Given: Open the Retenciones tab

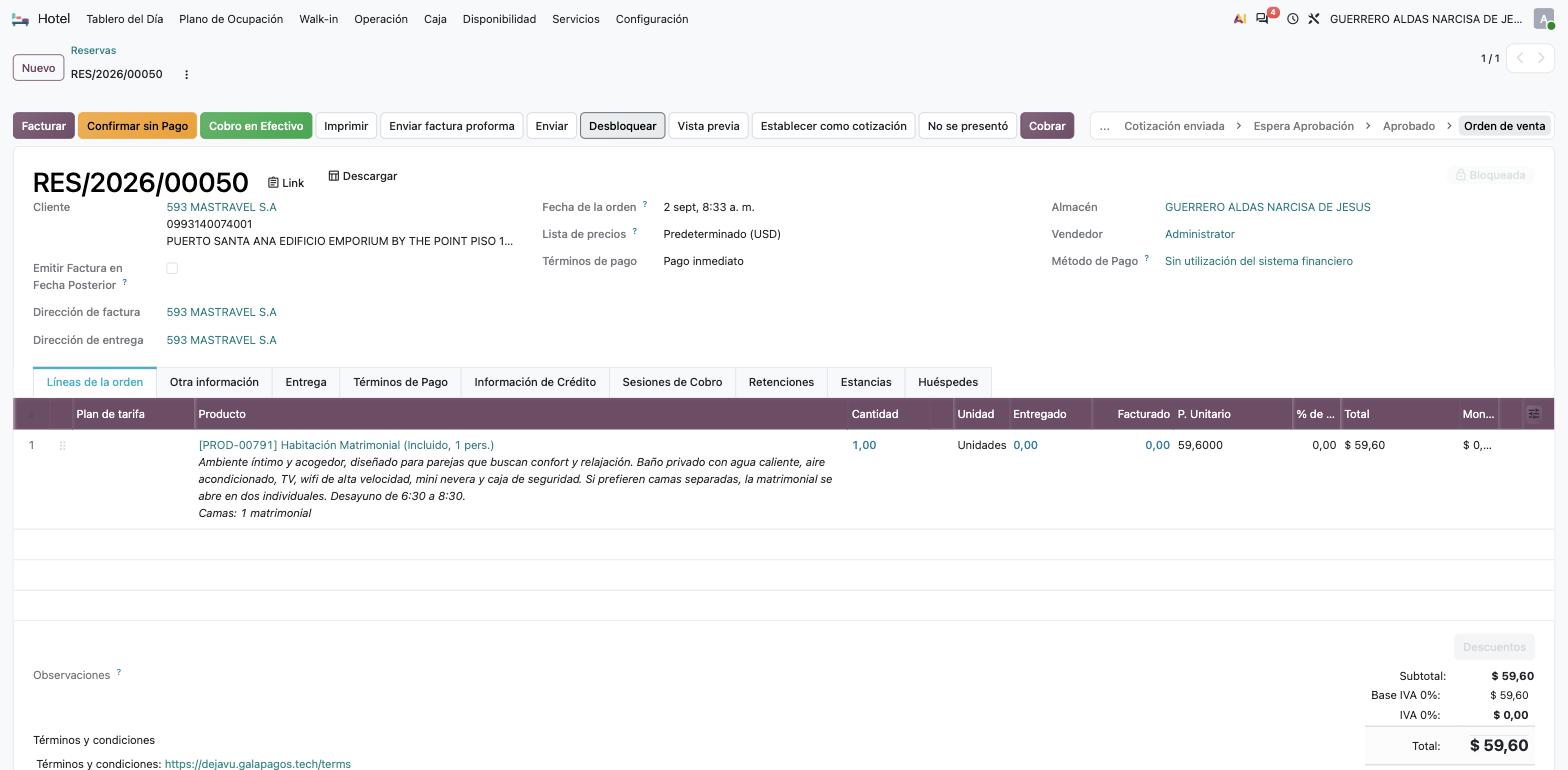Looking at the screenshot, I should tap(781, 382).
